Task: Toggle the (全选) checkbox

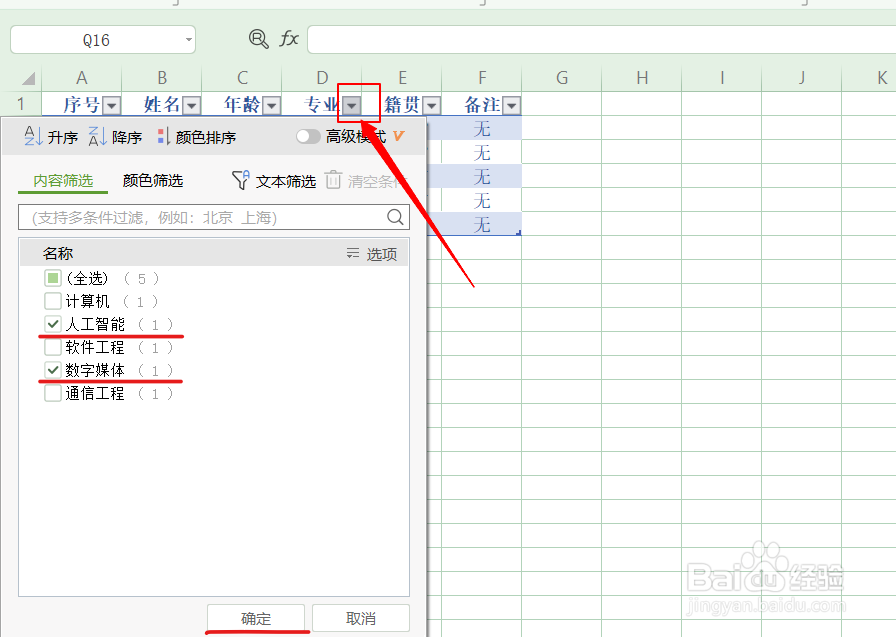Action: pyautogui.click(x=53, y=278)
